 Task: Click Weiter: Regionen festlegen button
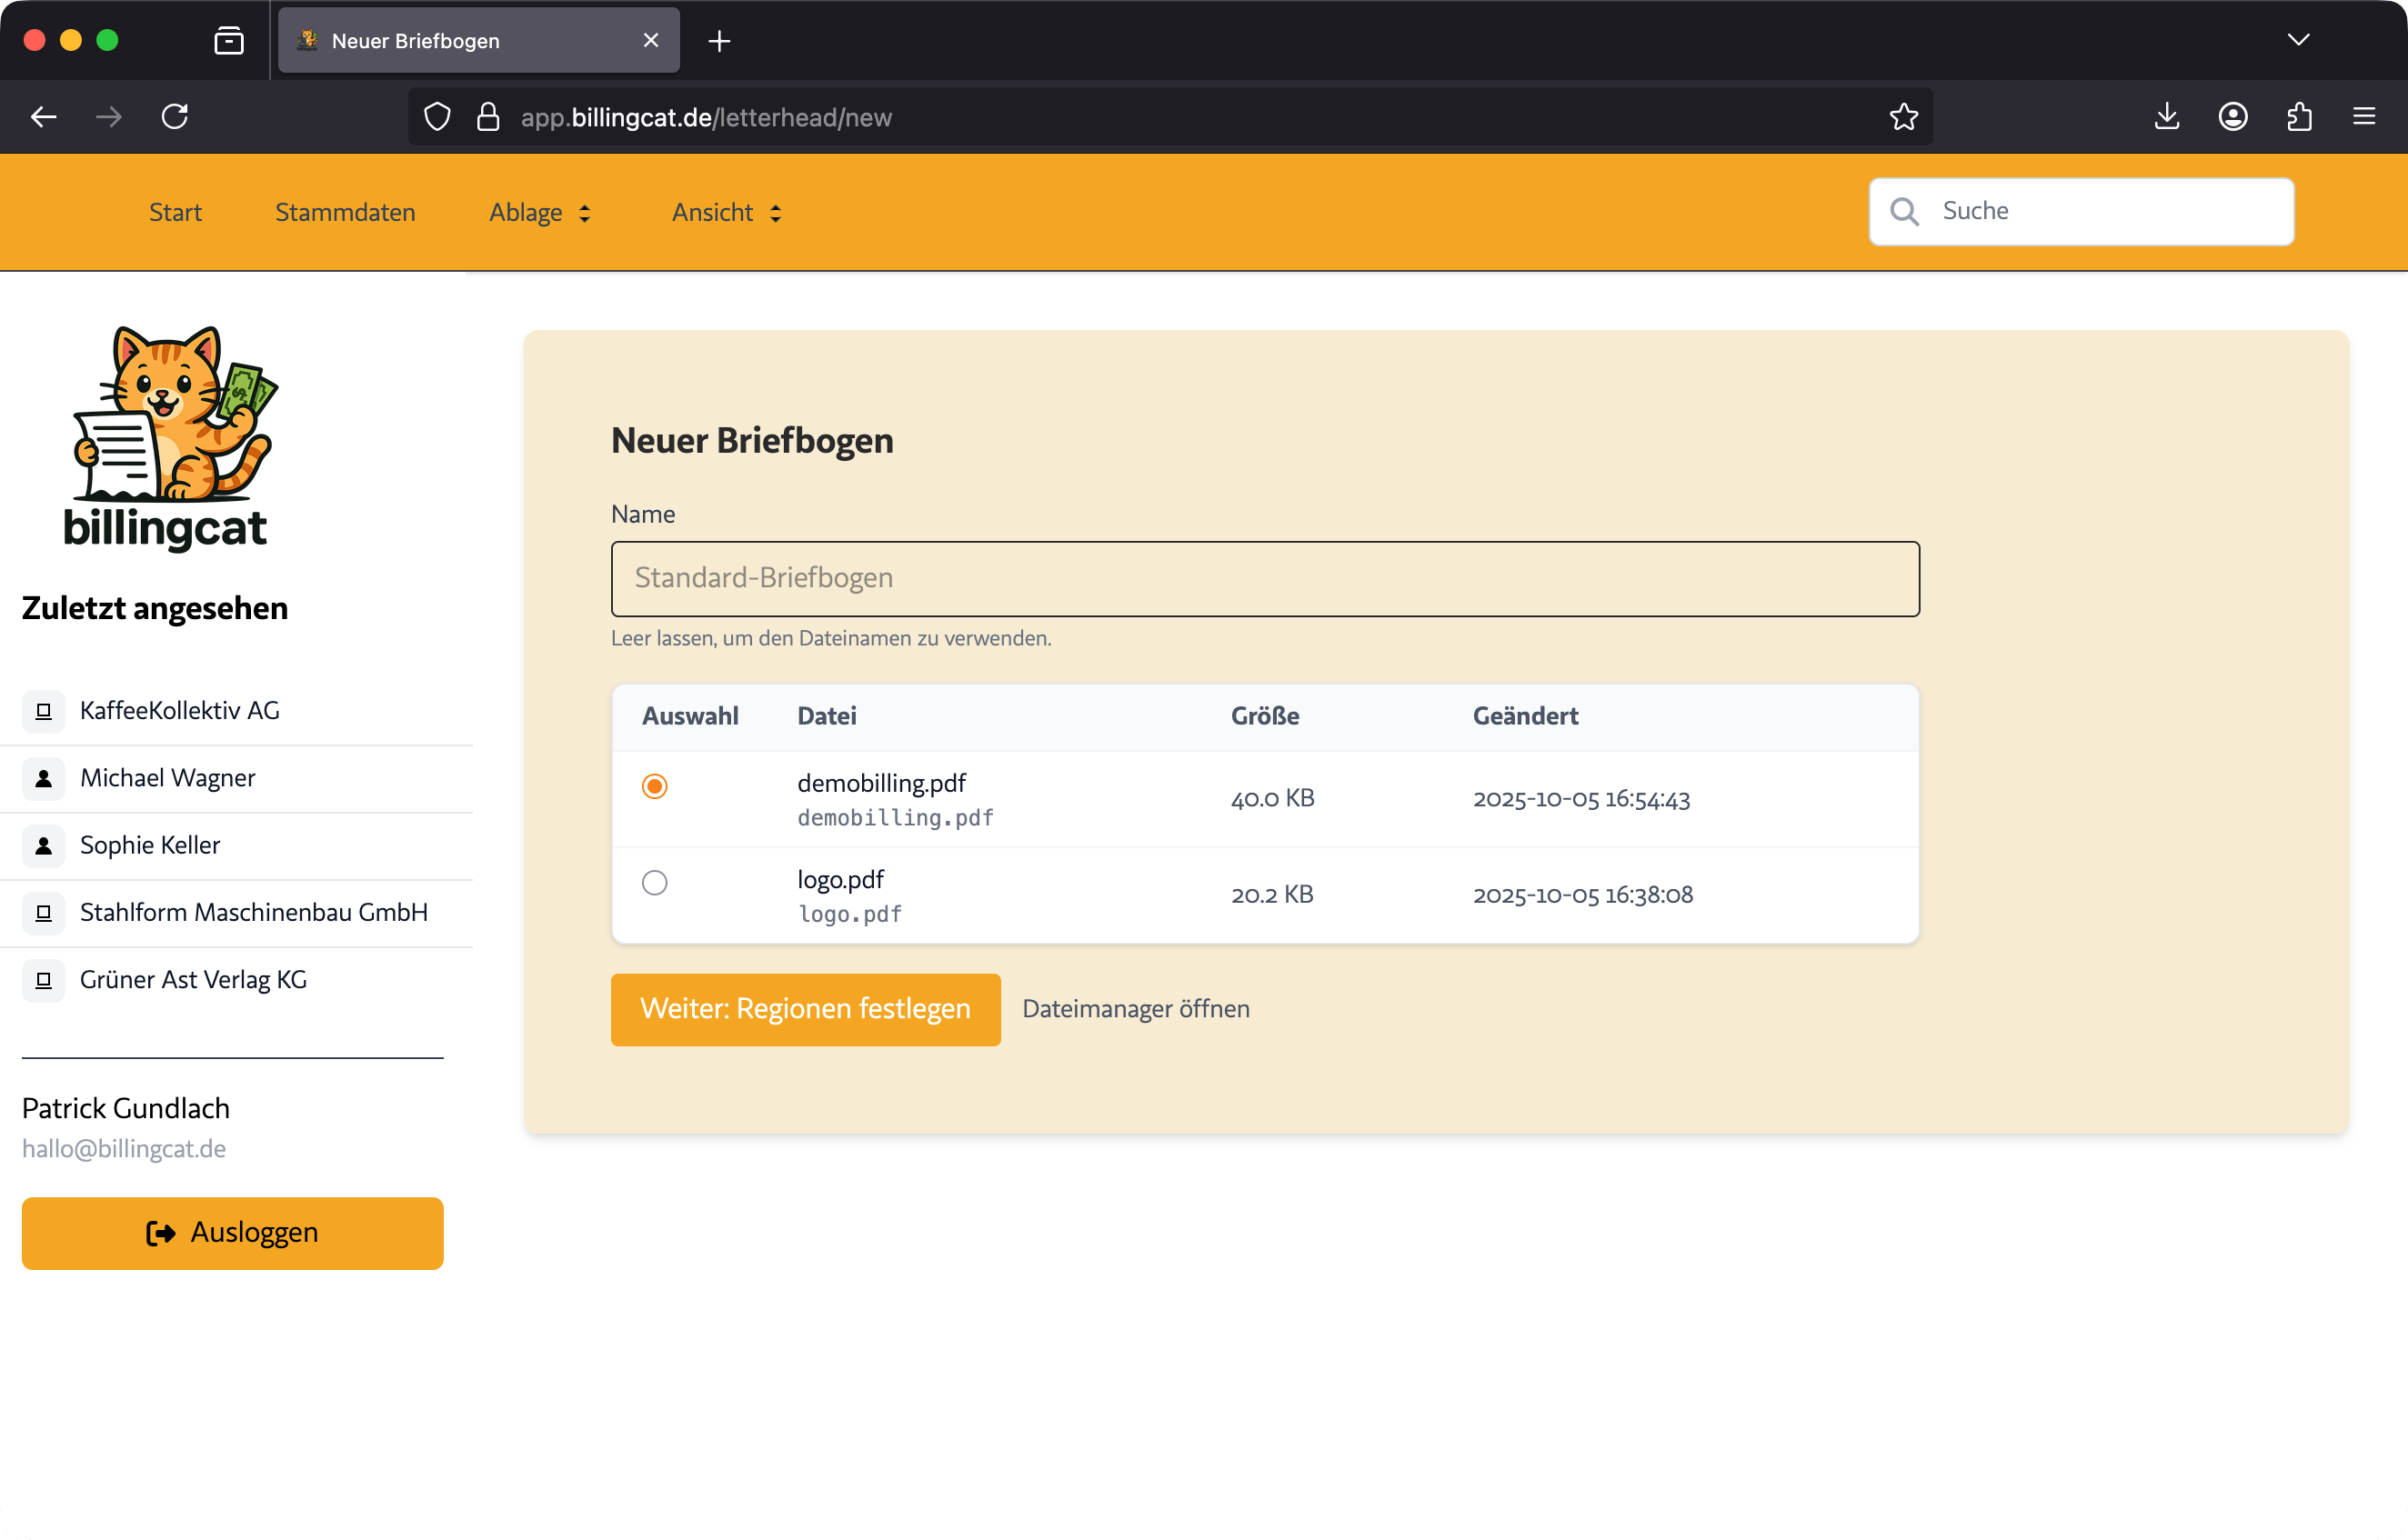coord(805,1009)
